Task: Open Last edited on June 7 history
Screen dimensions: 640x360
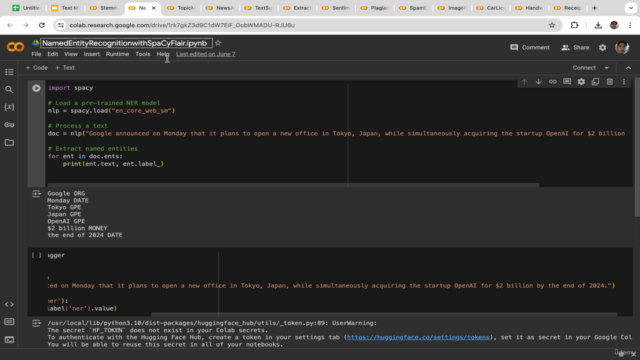Action: [206, 54]
